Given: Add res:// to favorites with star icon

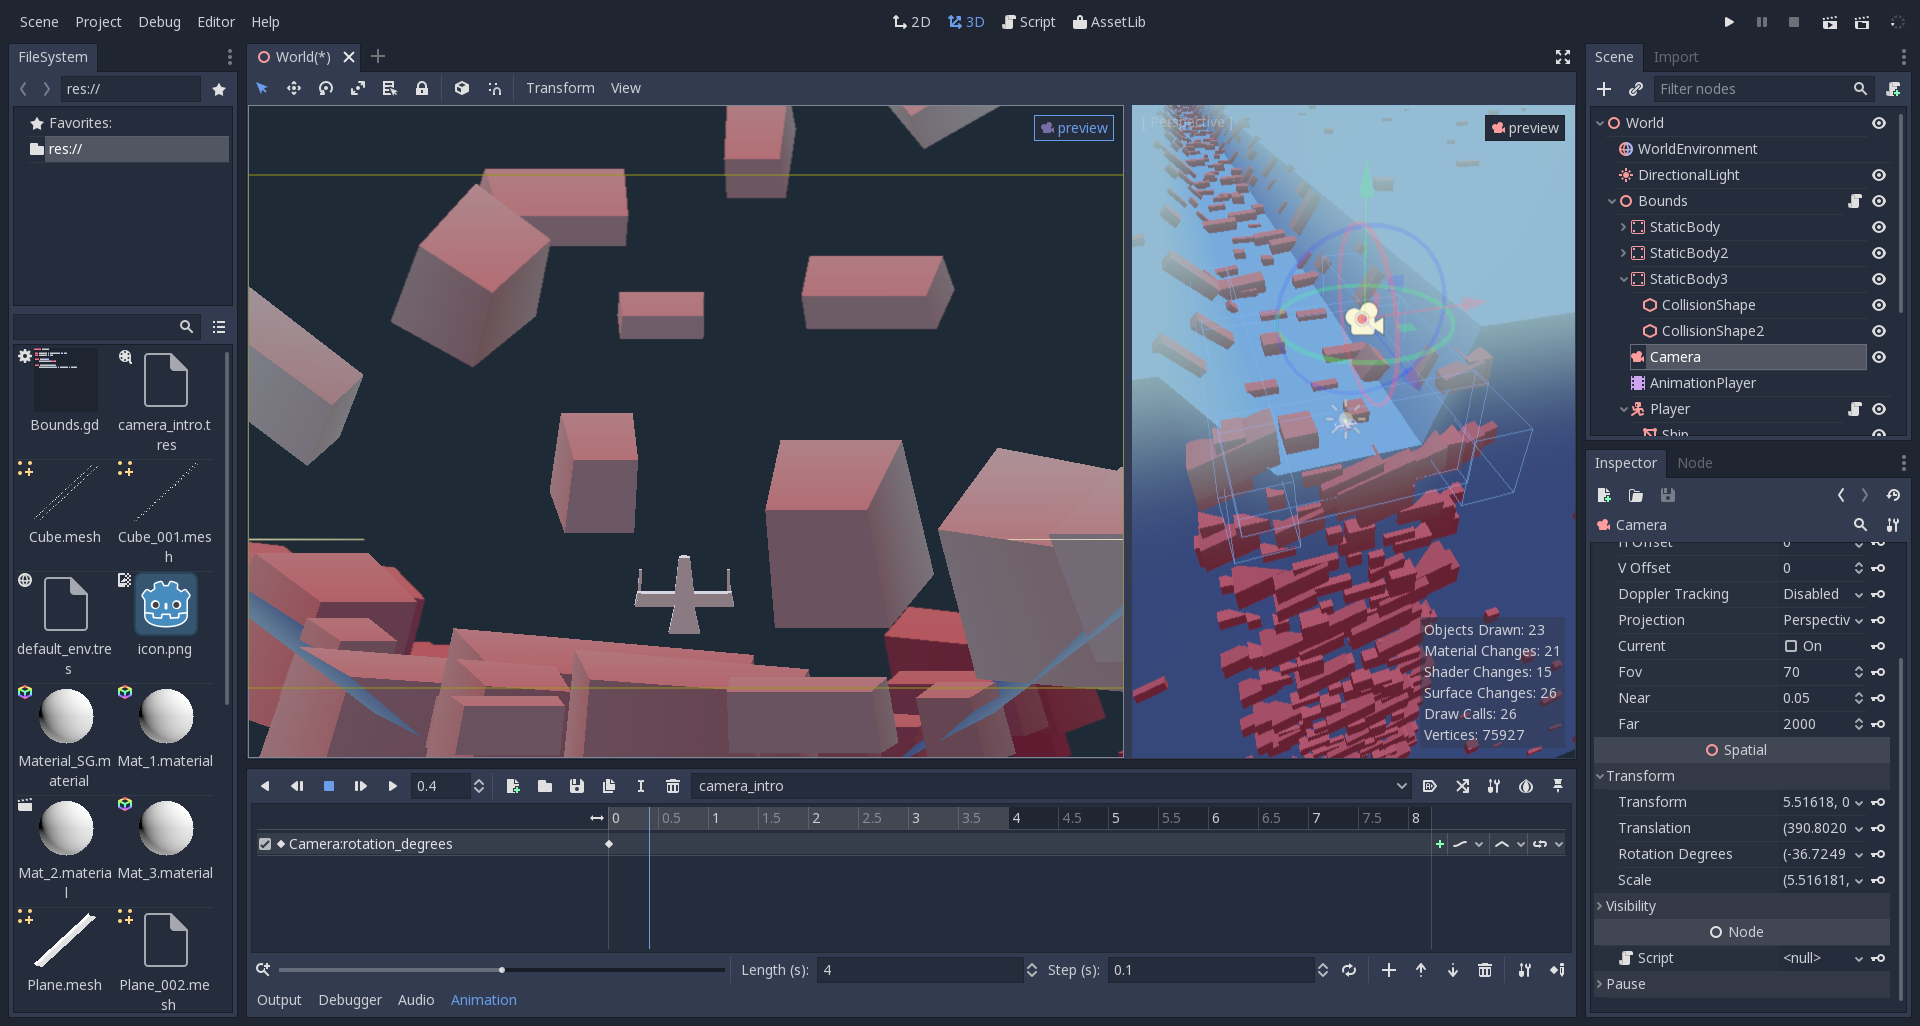Looking at the screenshot, I should pyautogui.click(x=219, y=89).
